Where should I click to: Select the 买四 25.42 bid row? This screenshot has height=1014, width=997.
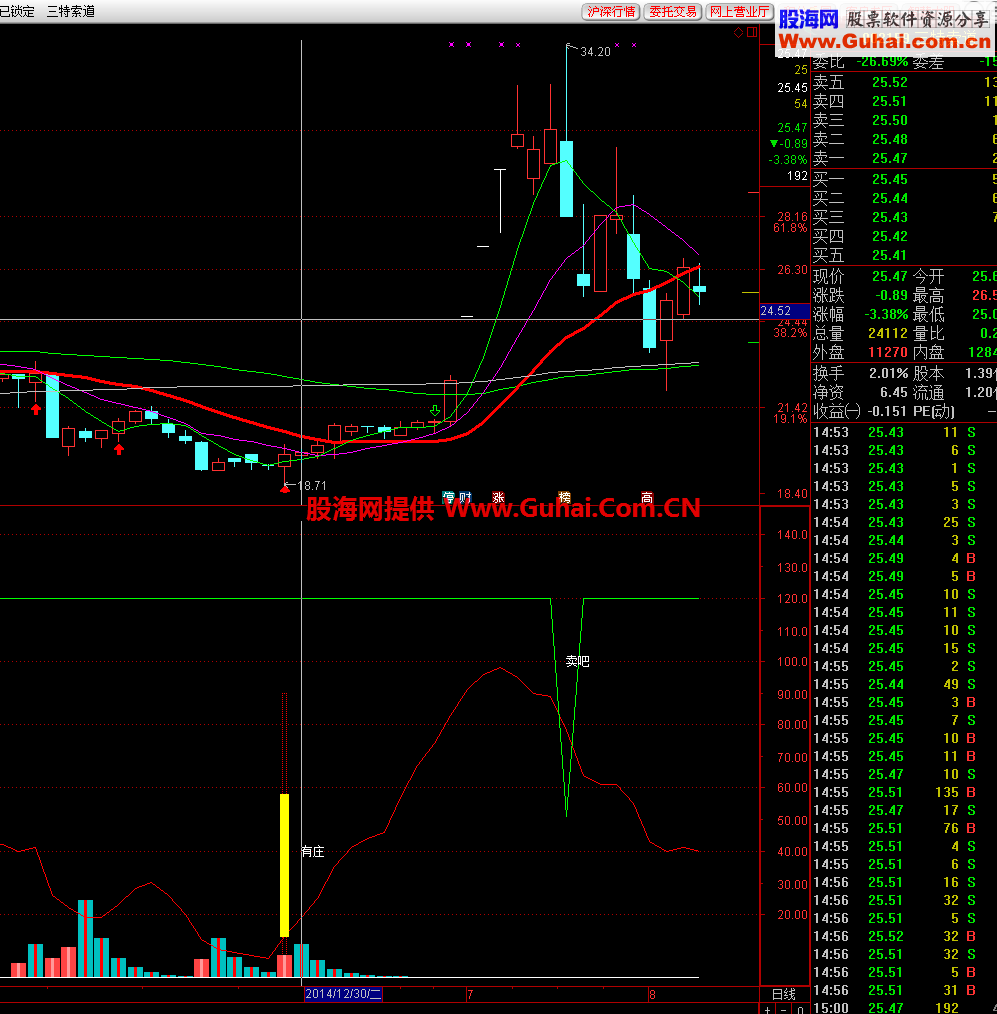coord(904,236)
